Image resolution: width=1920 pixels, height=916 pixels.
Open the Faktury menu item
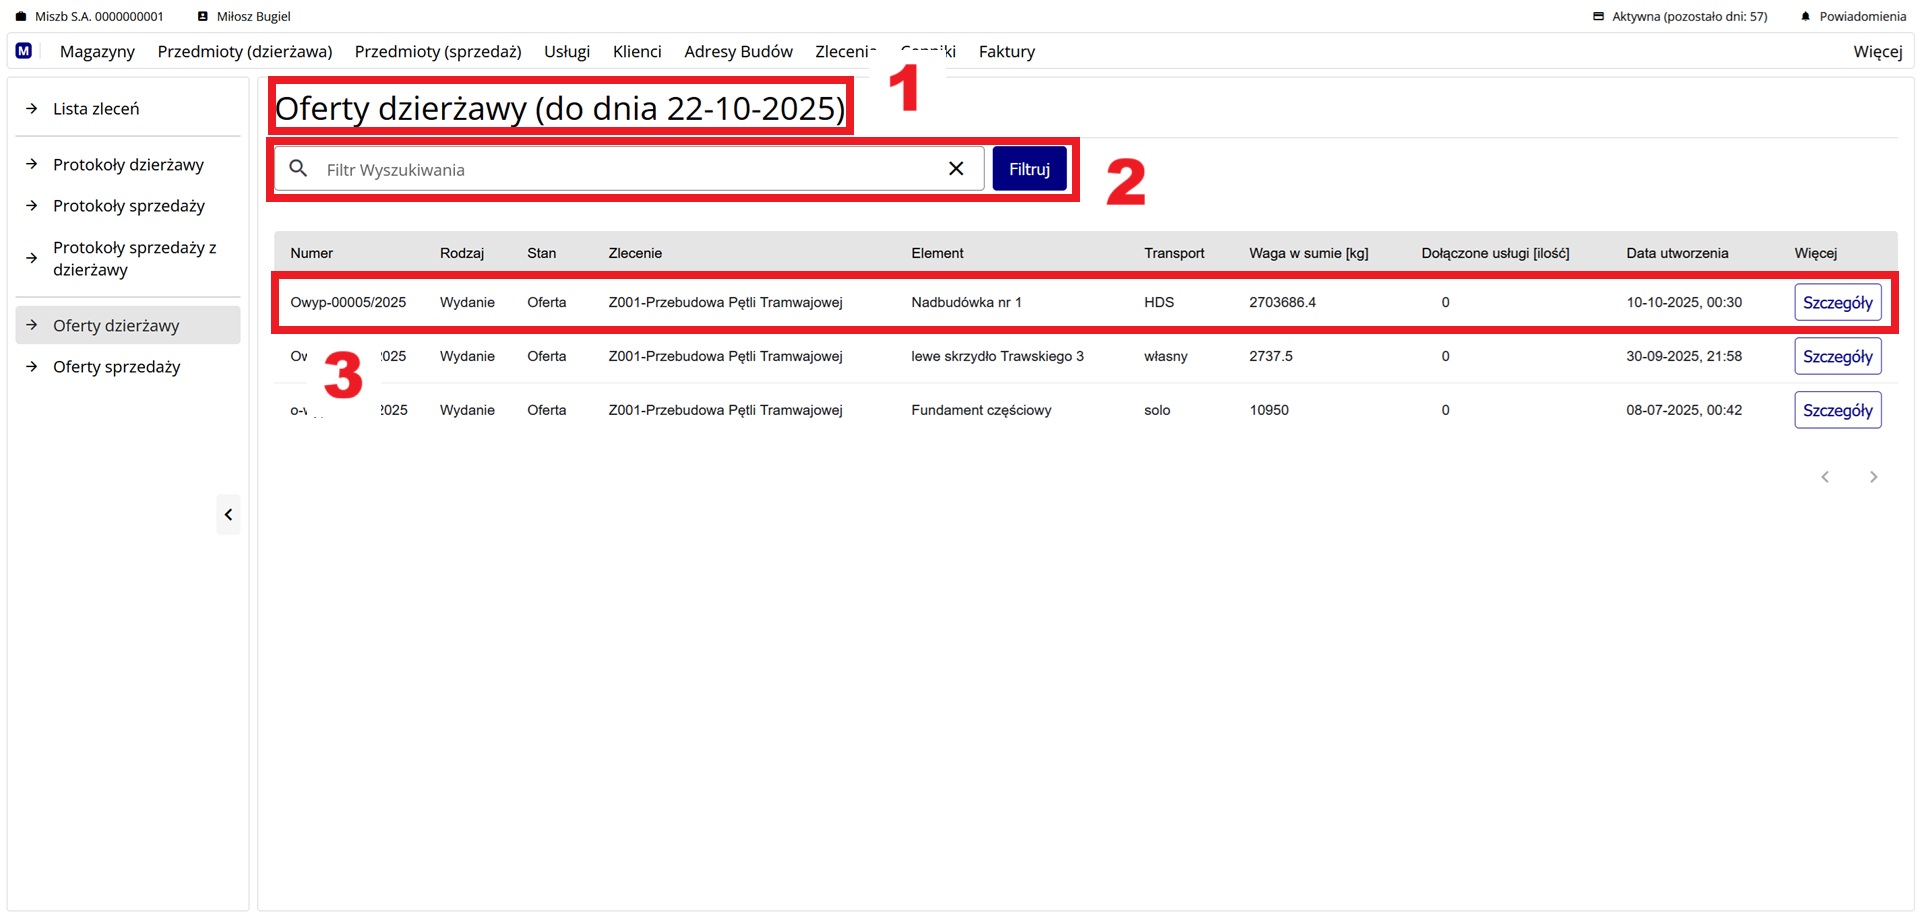(x=1006, y=52)
